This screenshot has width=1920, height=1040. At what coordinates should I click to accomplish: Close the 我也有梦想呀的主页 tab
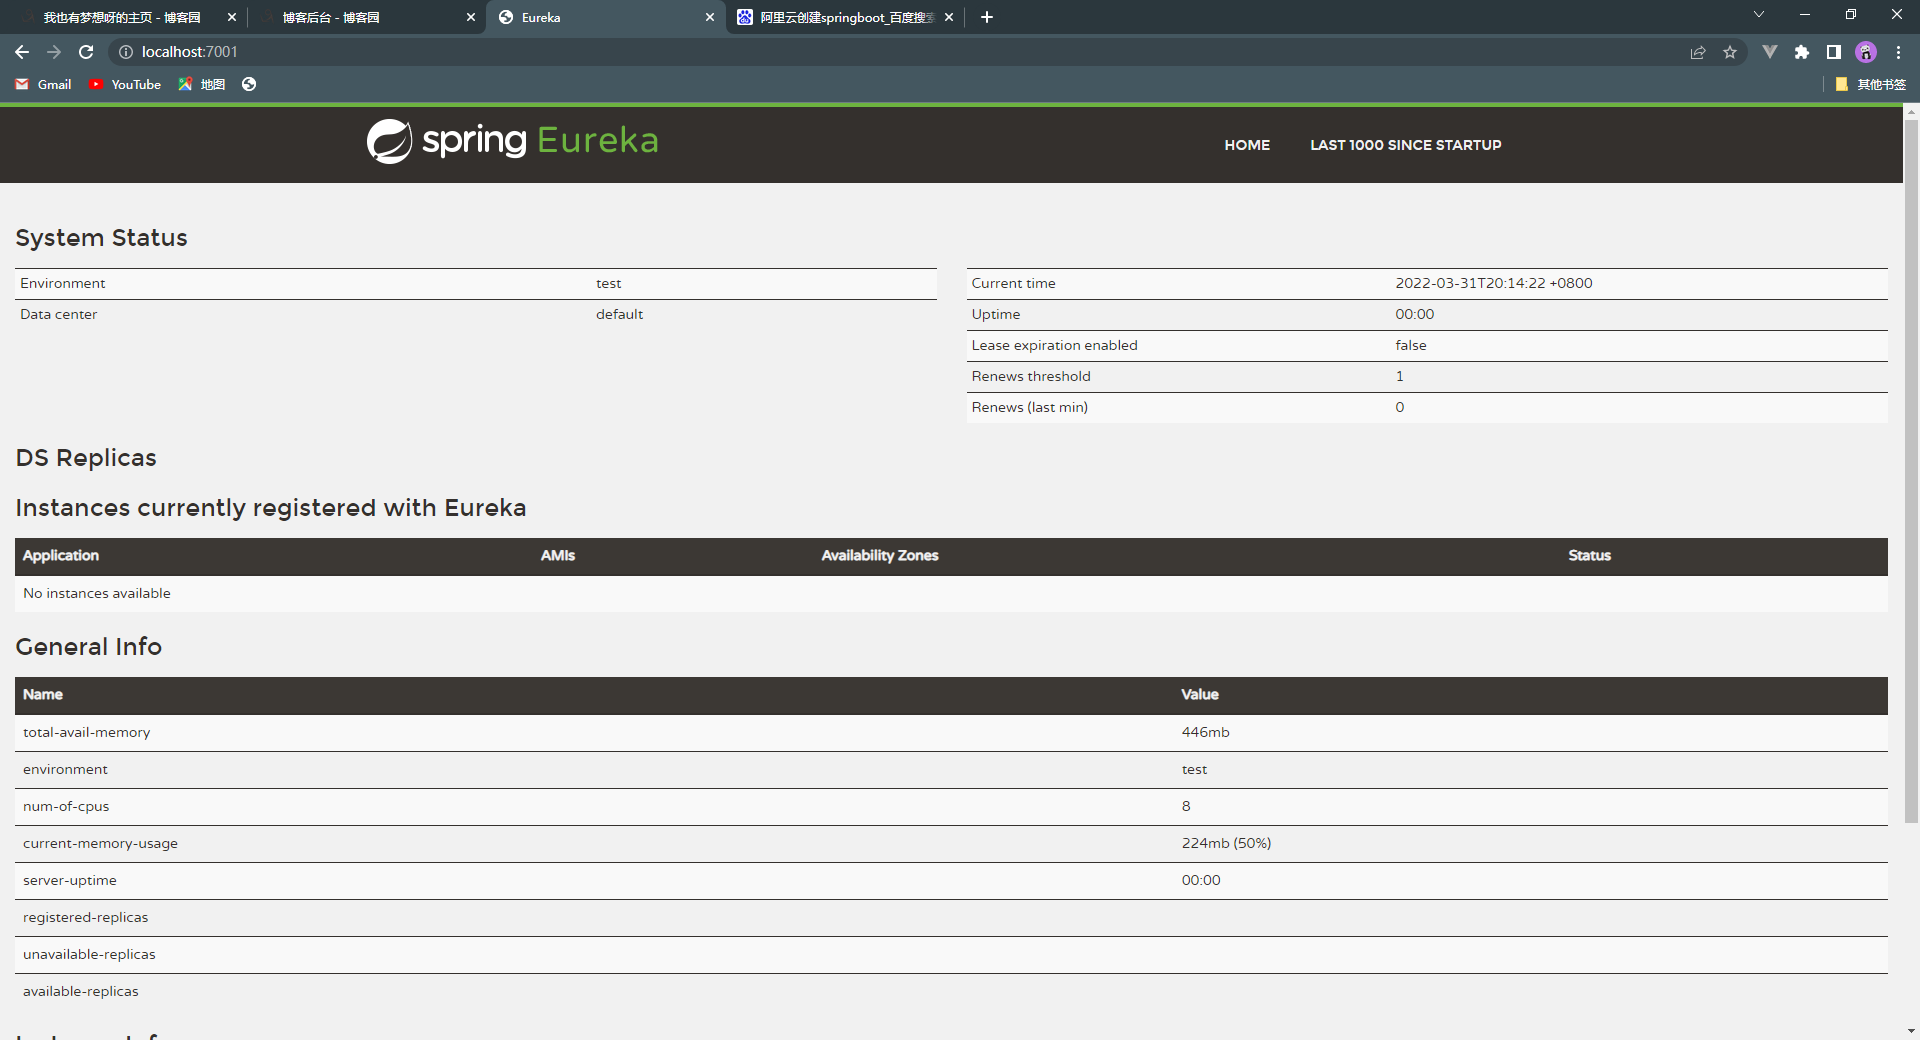coord(232,17)
